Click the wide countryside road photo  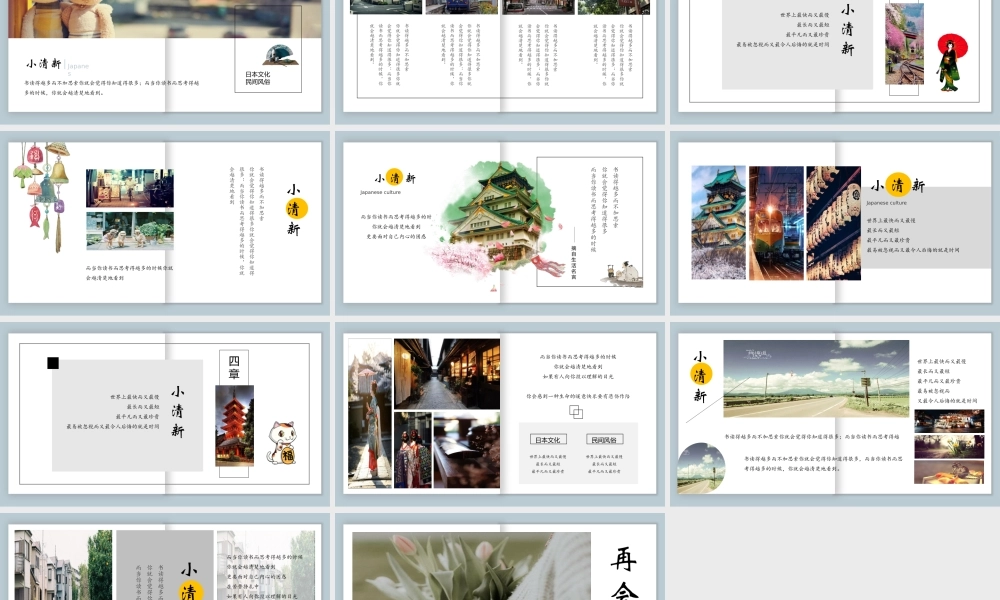coord(816,378)
